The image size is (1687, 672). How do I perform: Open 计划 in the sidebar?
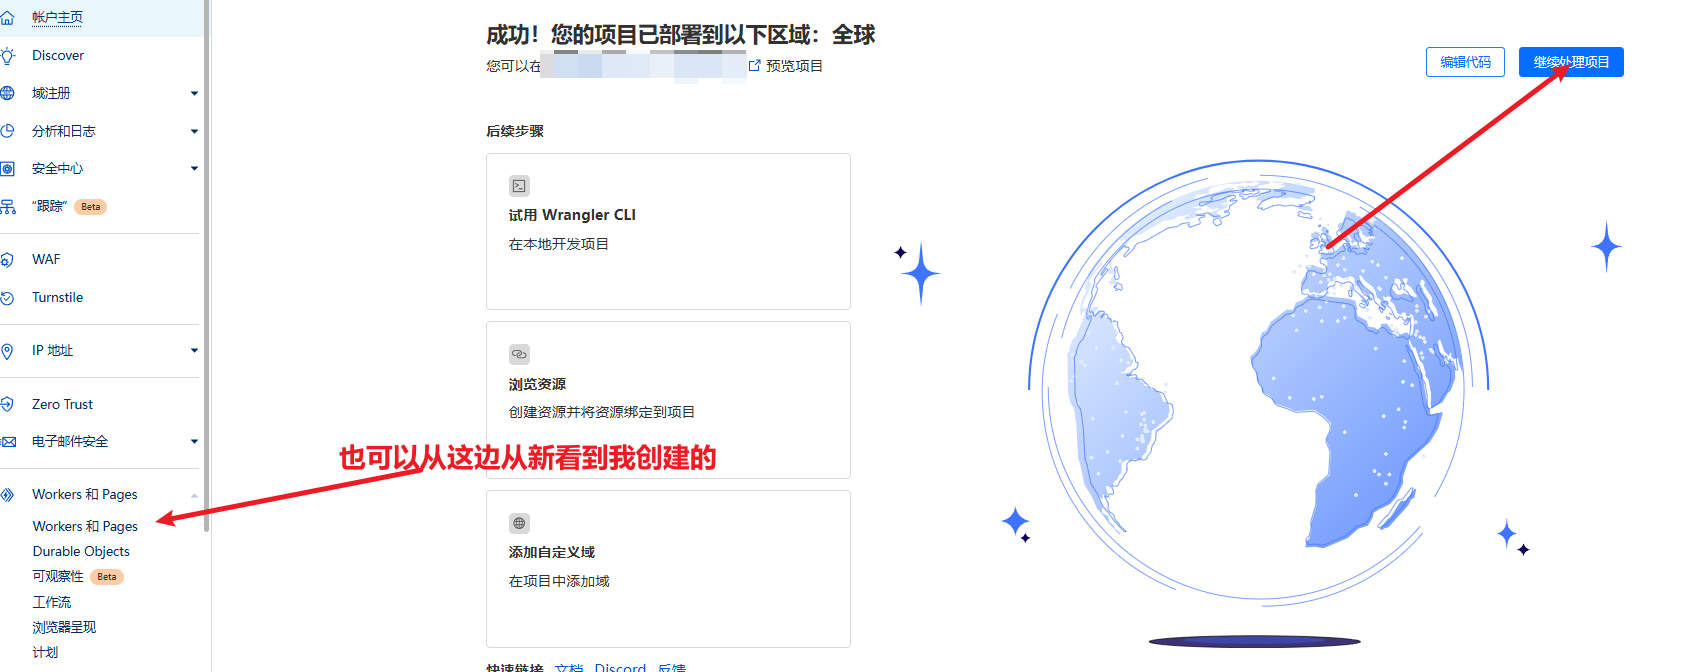pyautogui.click(x=45, y=652)
